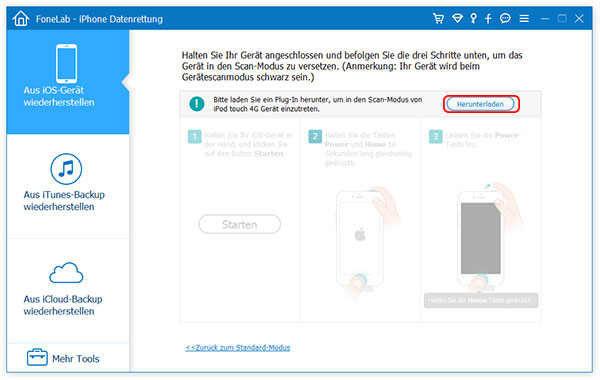Click the toolbox icon beside Mehr Tools
The height and width of the screenshot is (380, 600).
37,357
